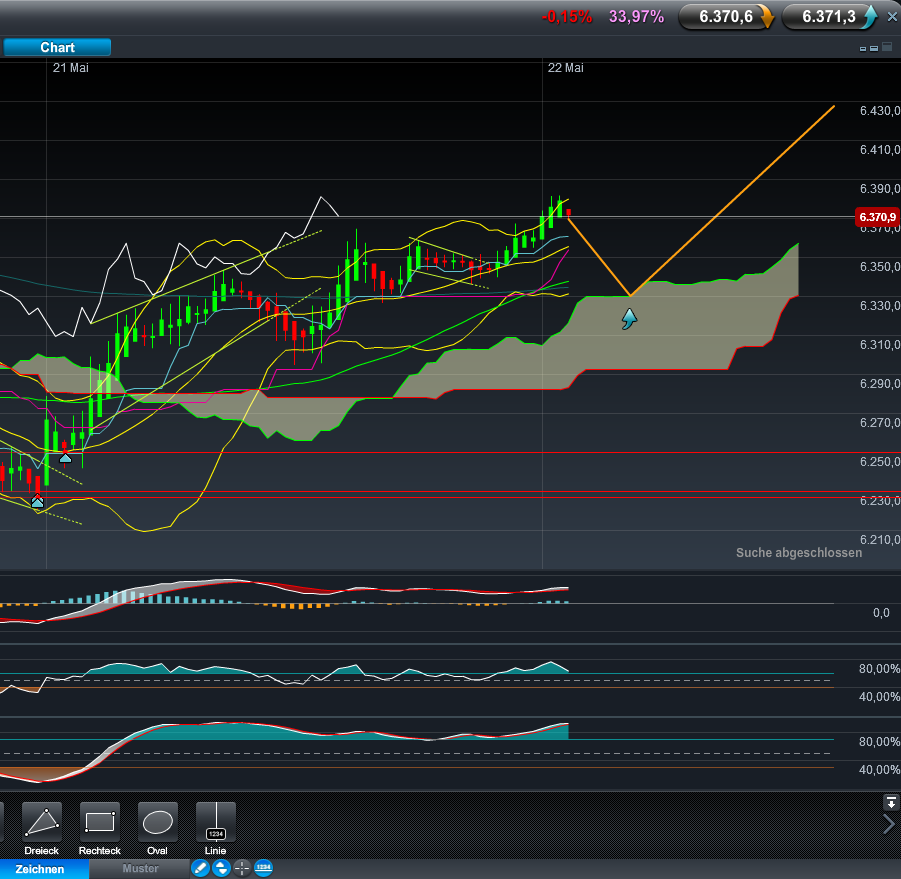Collapse the drawing toolbar with down-arrow icon
Image resolution: width=901 pixels, height=879 pixels.
[x=890, y=802]
